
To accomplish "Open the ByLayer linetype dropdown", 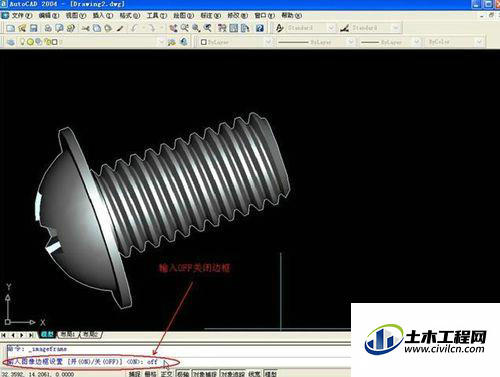I will [x=351, y=42].
